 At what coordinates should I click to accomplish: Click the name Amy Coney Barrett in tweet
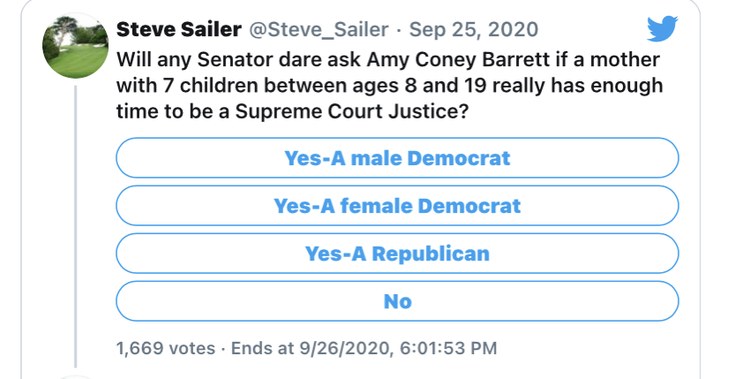(x=458, y=60)
